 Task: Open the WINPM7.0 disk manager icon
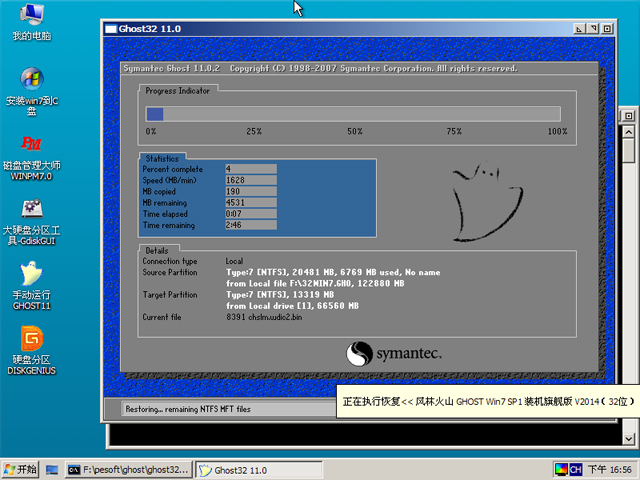coord(31,158)
